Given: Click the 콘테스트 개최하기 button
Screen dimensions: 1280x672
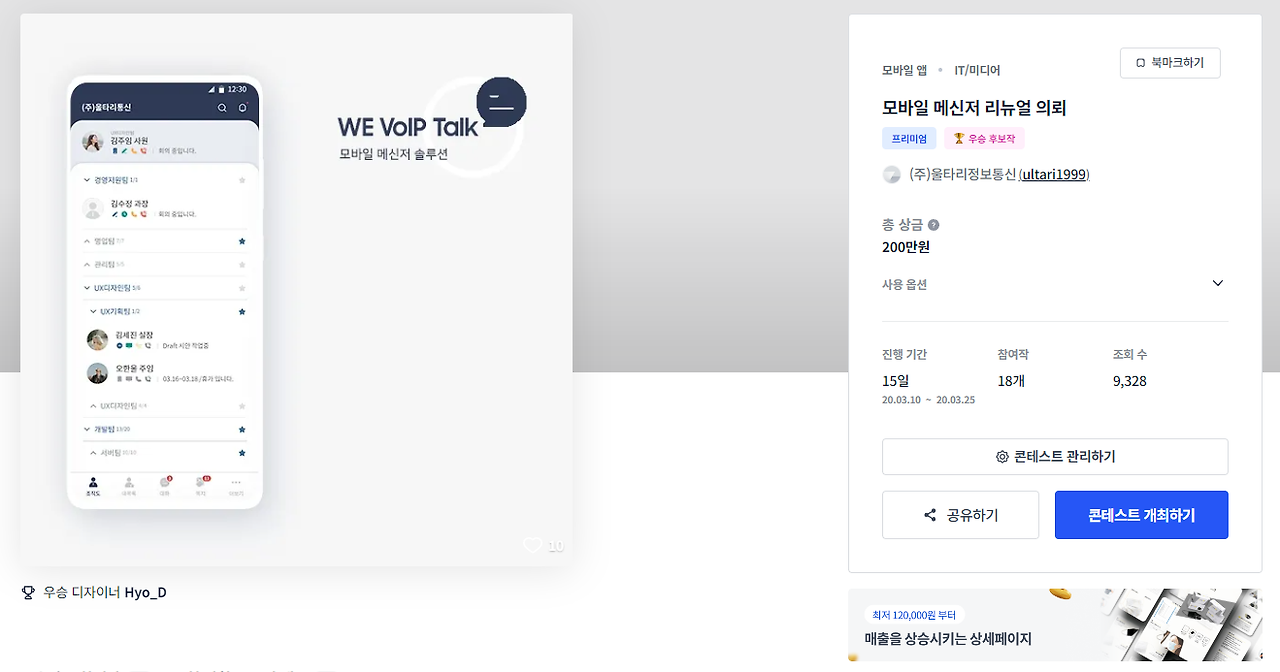Looking at the screenshot, I should pyautogui.click(x=1141, y=515).
